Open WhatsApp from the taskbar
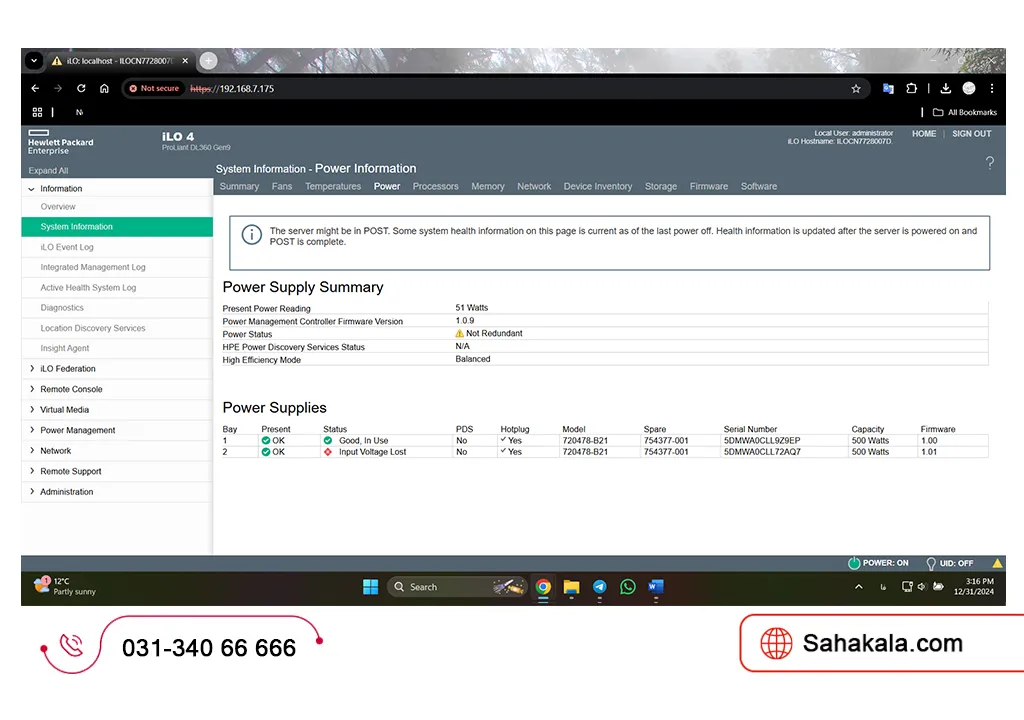Screen dimensions: 1024x720 pyautogui.click(x=628, y=587)
